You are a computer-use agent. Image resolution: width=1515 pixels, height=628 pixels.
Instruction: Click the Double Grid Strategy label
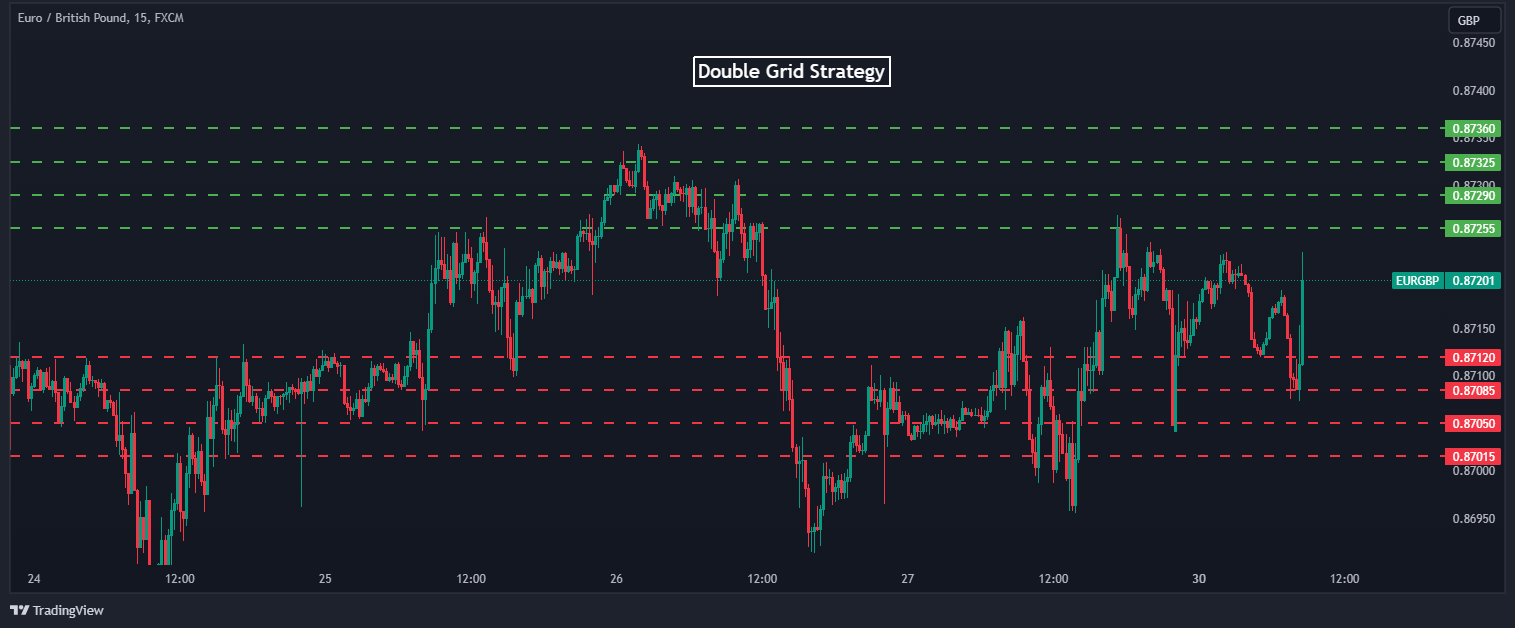tap(791, 71)
